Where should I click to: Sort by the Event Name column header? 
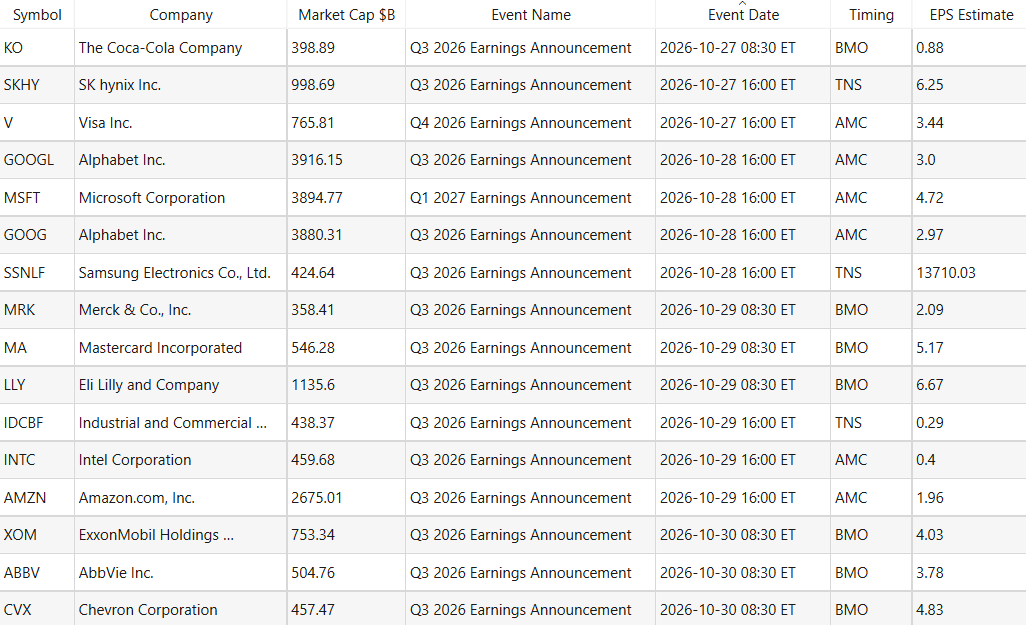click(x=531, y=15)
